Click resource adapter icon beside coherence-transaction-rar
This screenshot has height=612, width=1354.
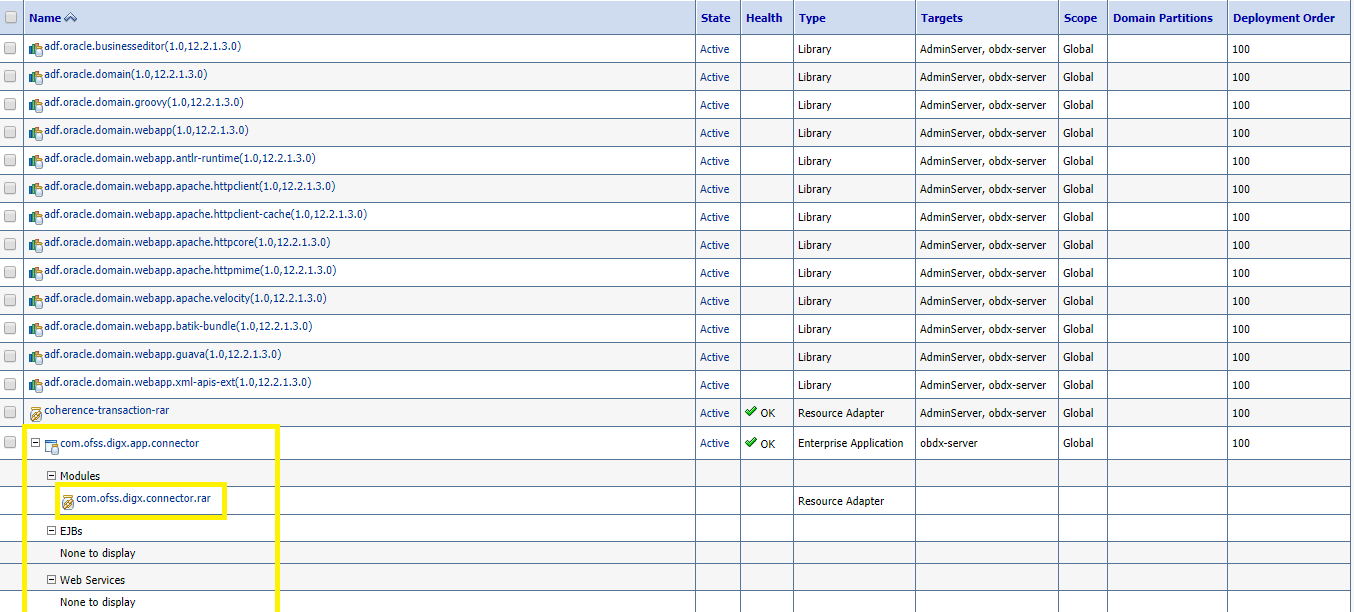coord(36,414)
